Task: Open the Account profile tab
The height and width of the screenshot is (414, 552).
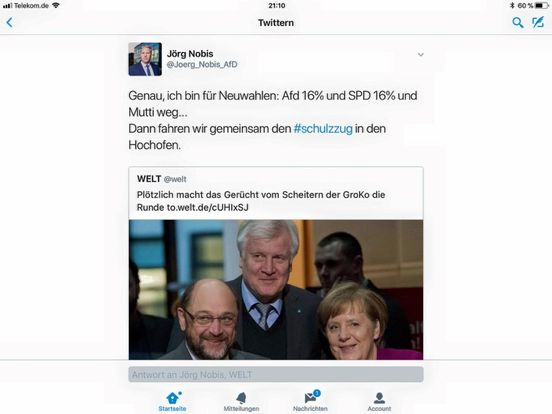Action: coord(379,401)
